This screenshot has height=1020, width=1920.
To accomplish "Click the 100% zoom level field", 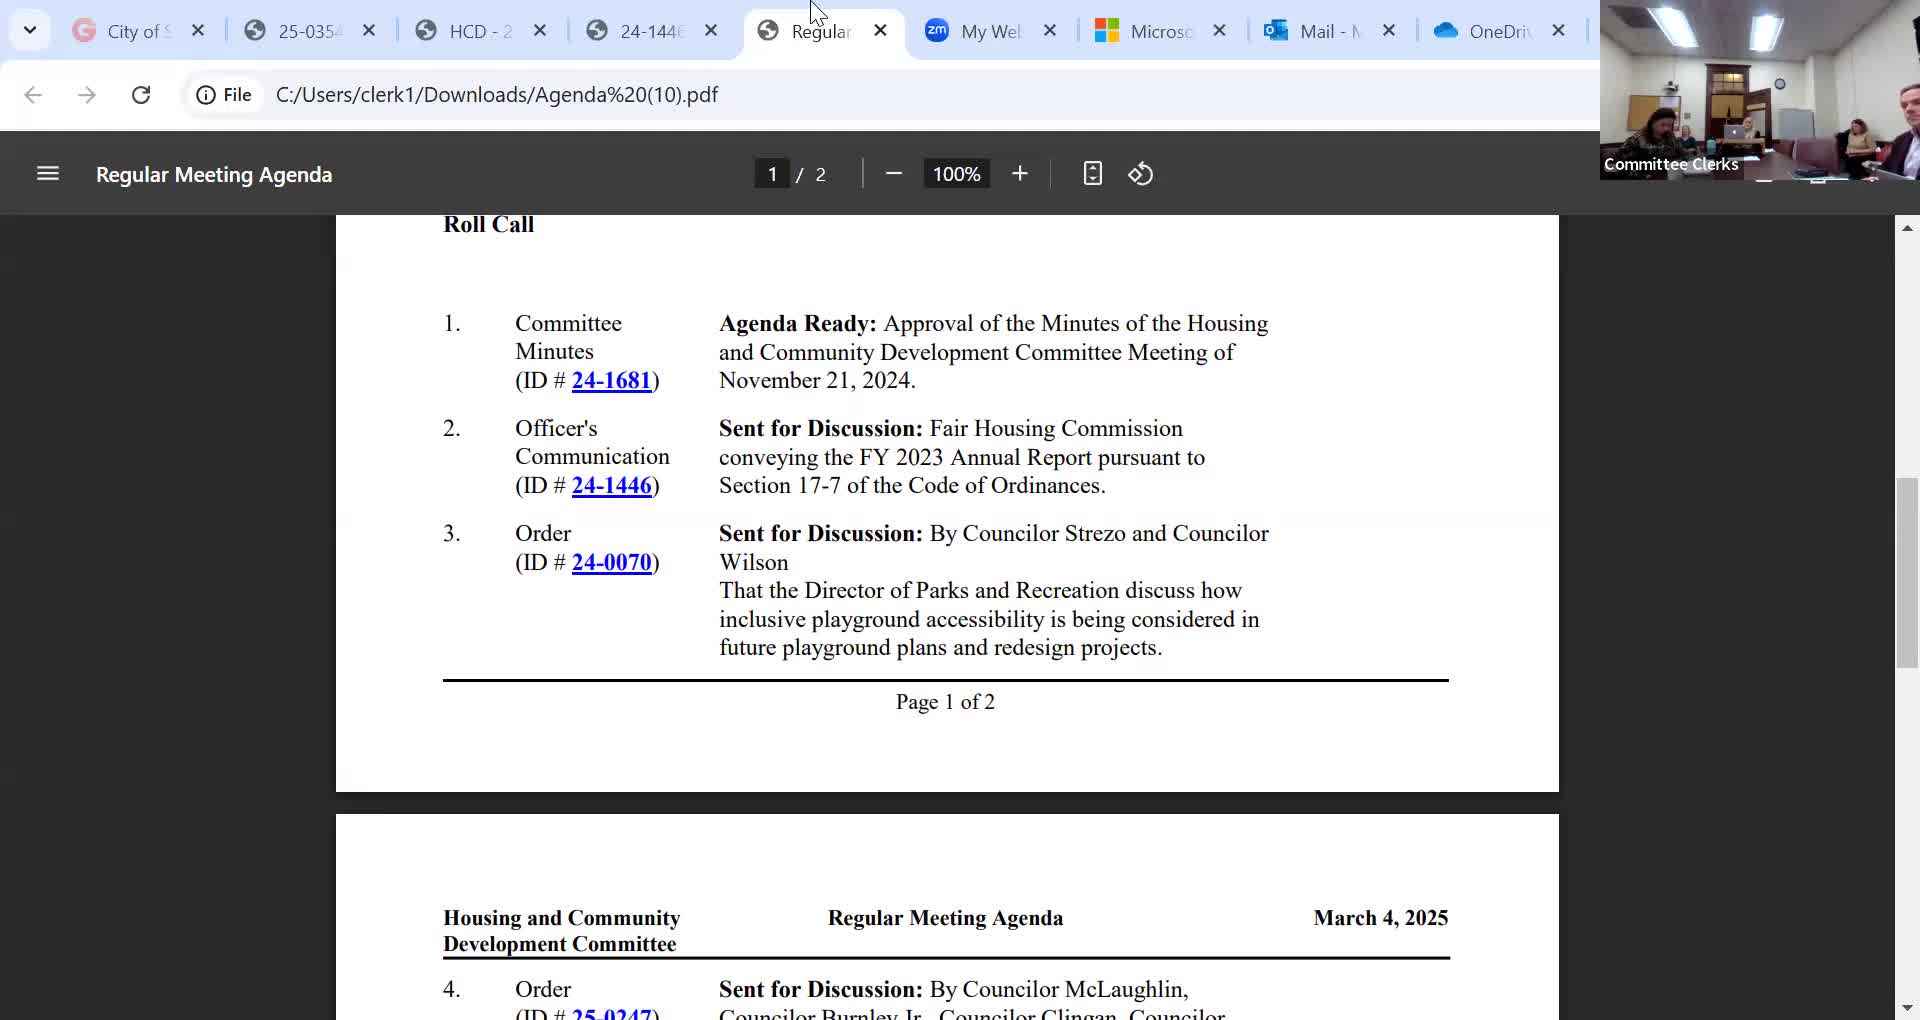I will click(957, 174).
